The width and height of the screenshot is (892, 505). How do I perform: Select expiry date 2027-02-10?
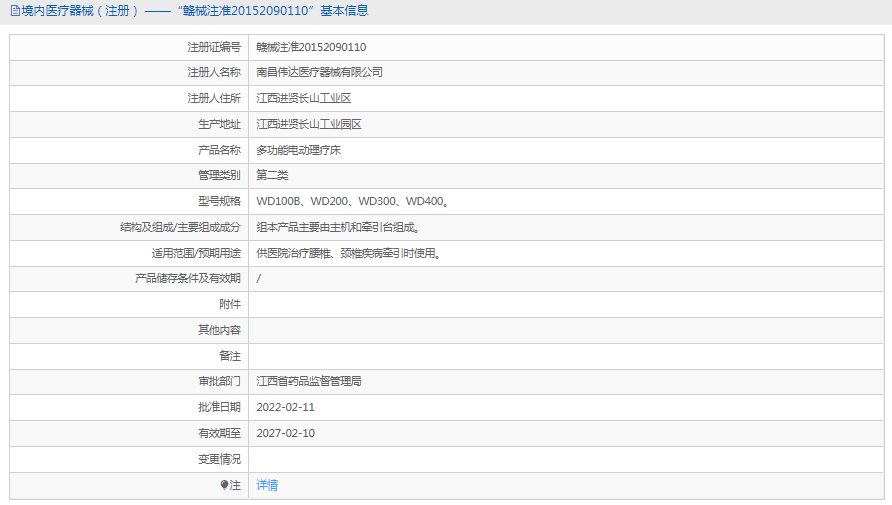[285, 433]
